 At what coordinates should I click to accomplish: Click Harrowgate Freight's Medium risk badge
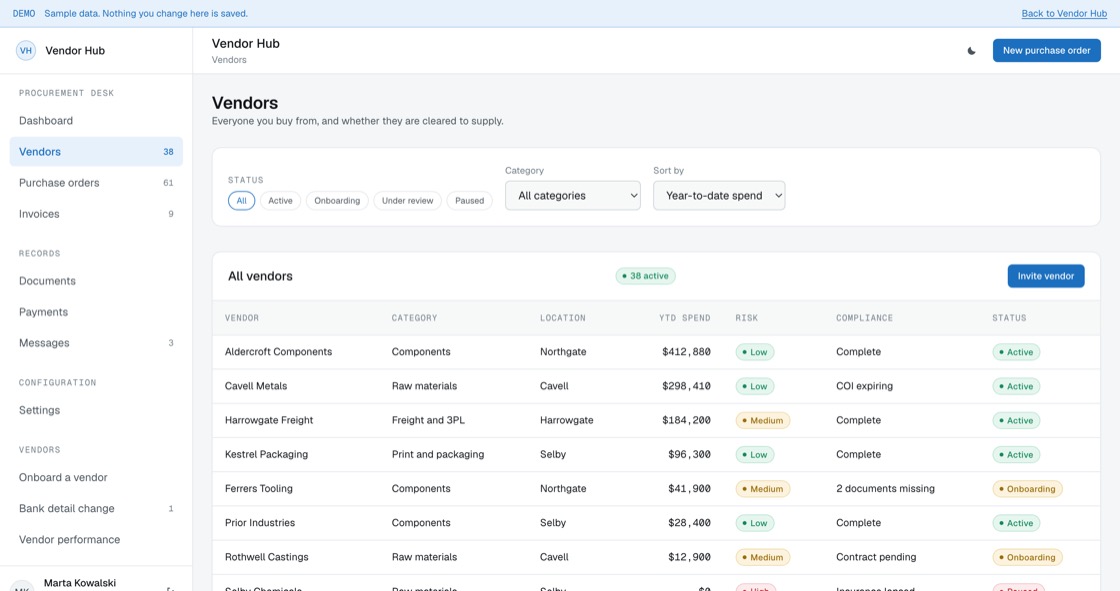click(x=763, y=421)
